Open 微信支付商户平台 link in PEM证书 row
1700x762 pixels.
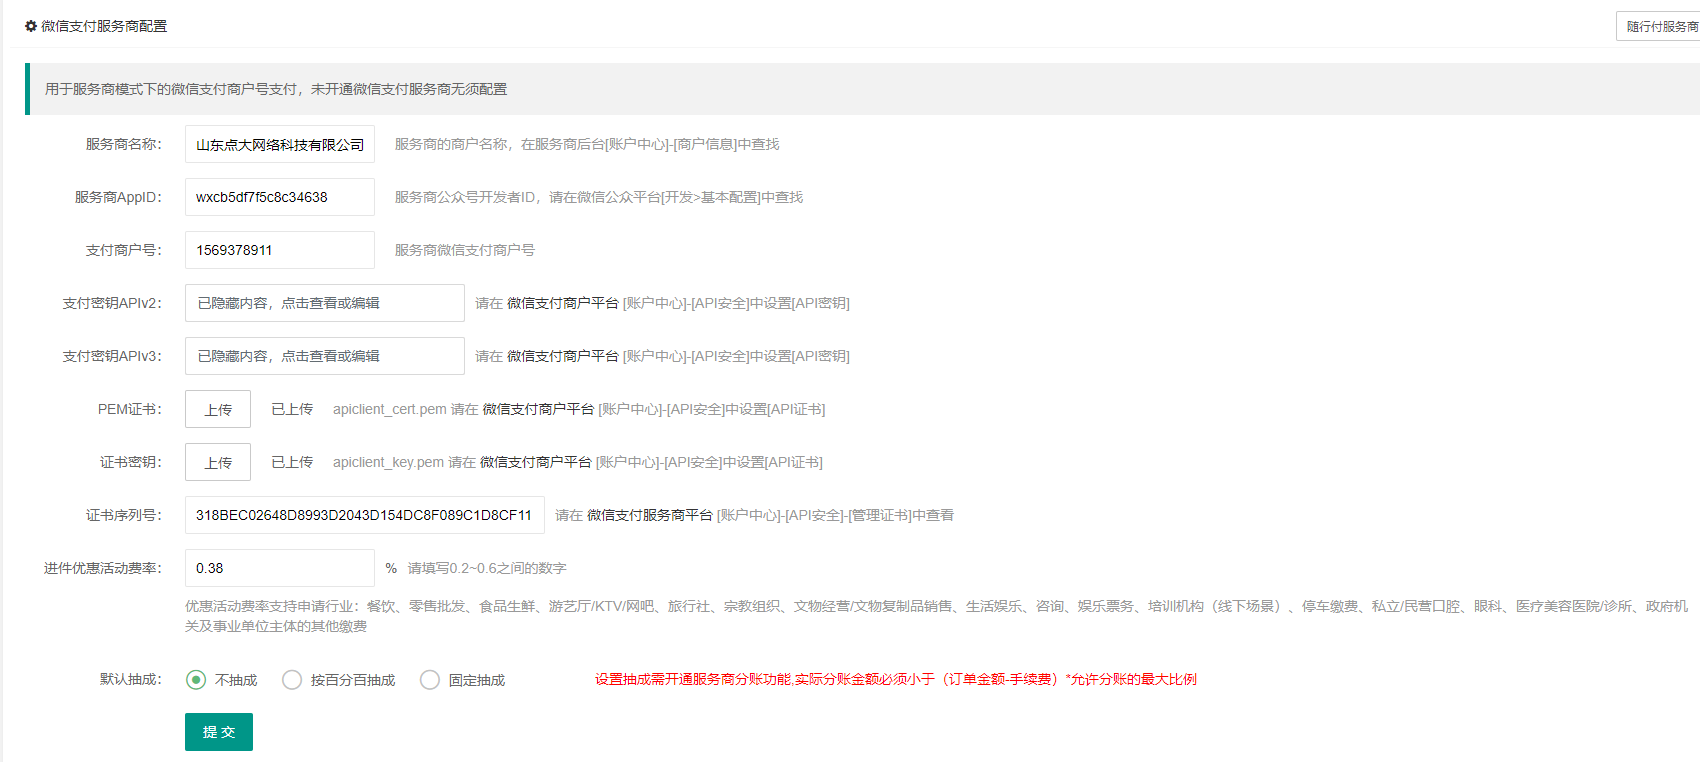click(539, 409)
